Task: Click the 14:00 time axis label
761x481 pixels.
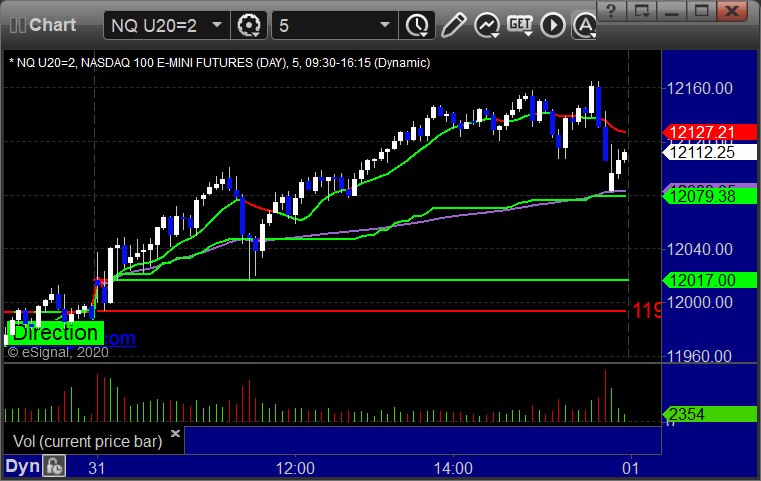Action: click(453, 468)
